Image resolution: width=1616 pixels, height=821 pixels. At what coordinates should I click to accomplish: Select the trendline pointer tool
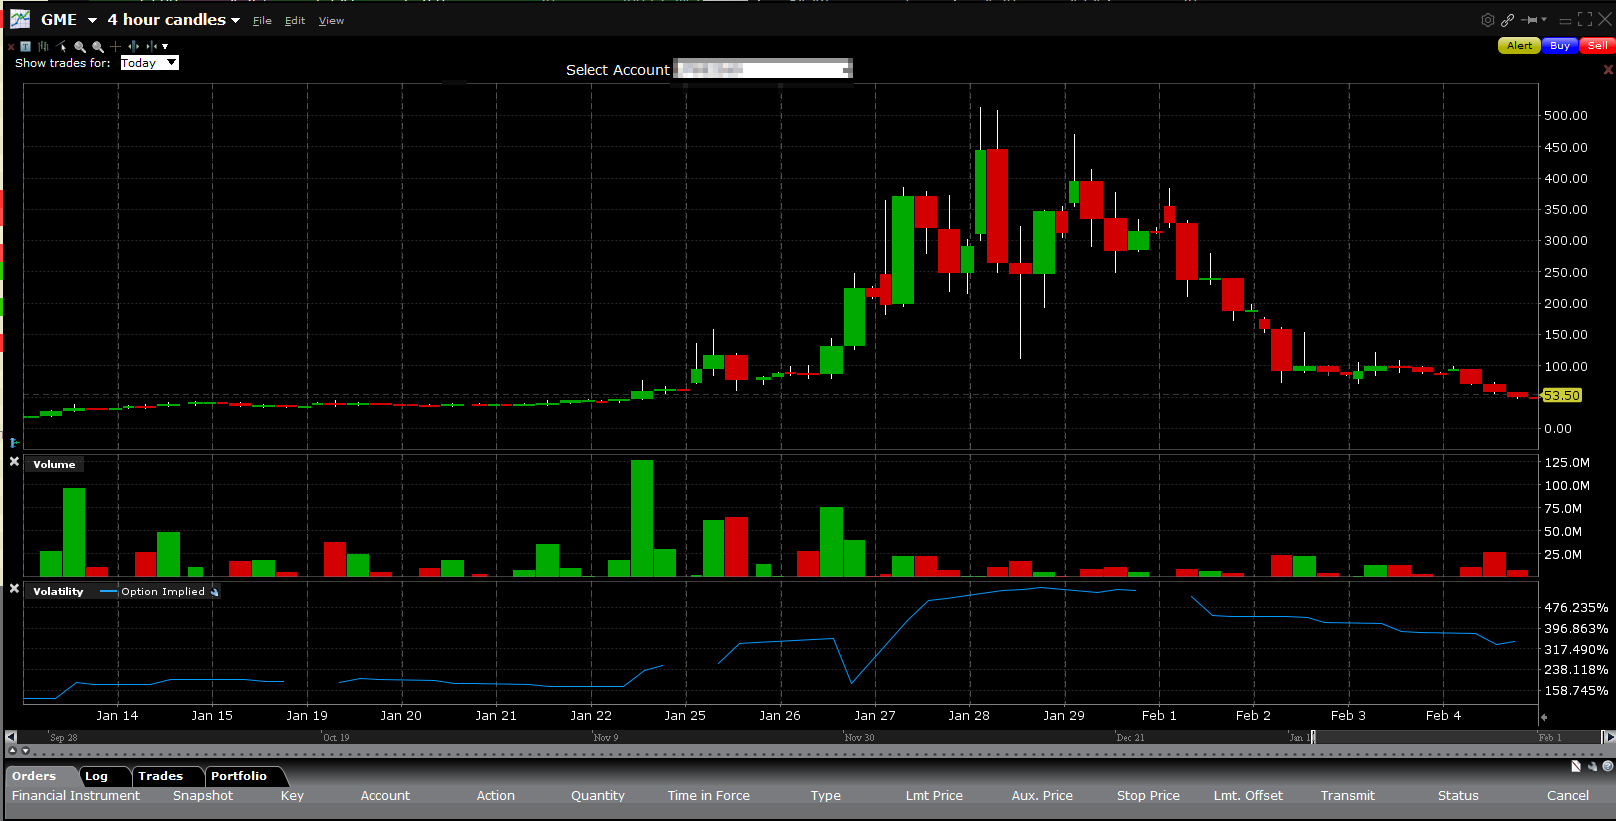pos(62,46)
